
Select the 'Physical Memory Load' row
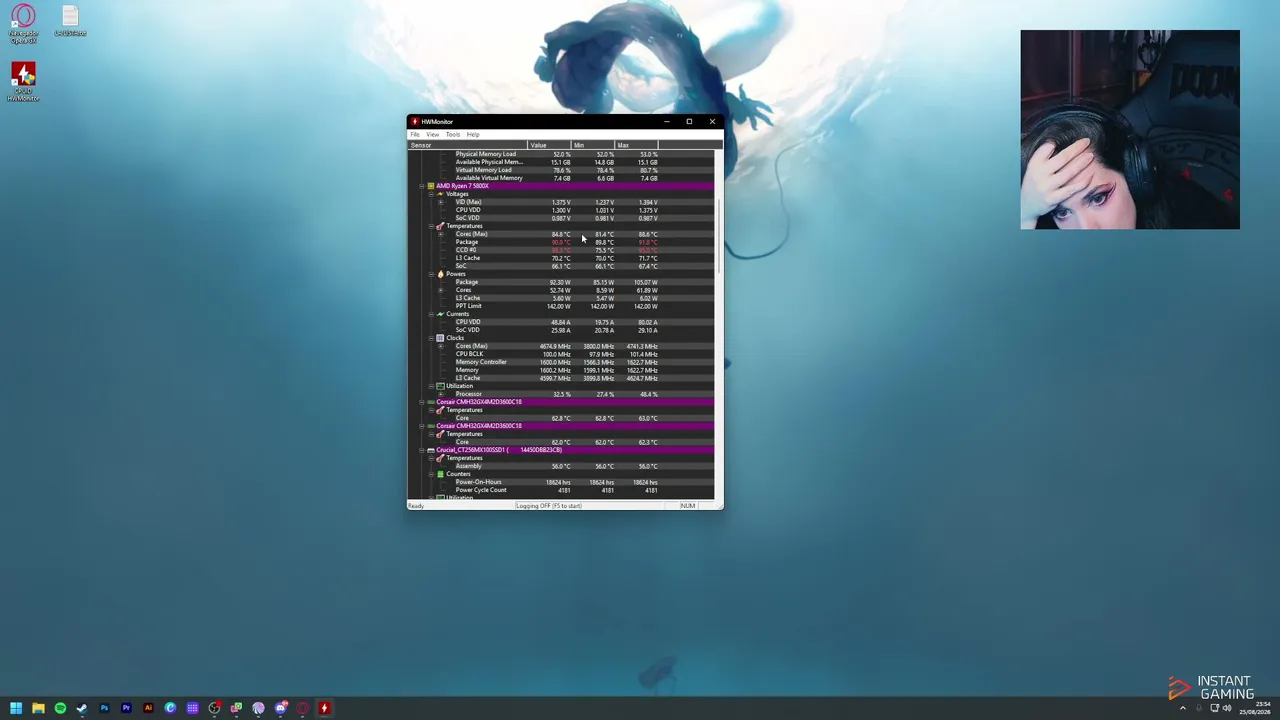561,154
